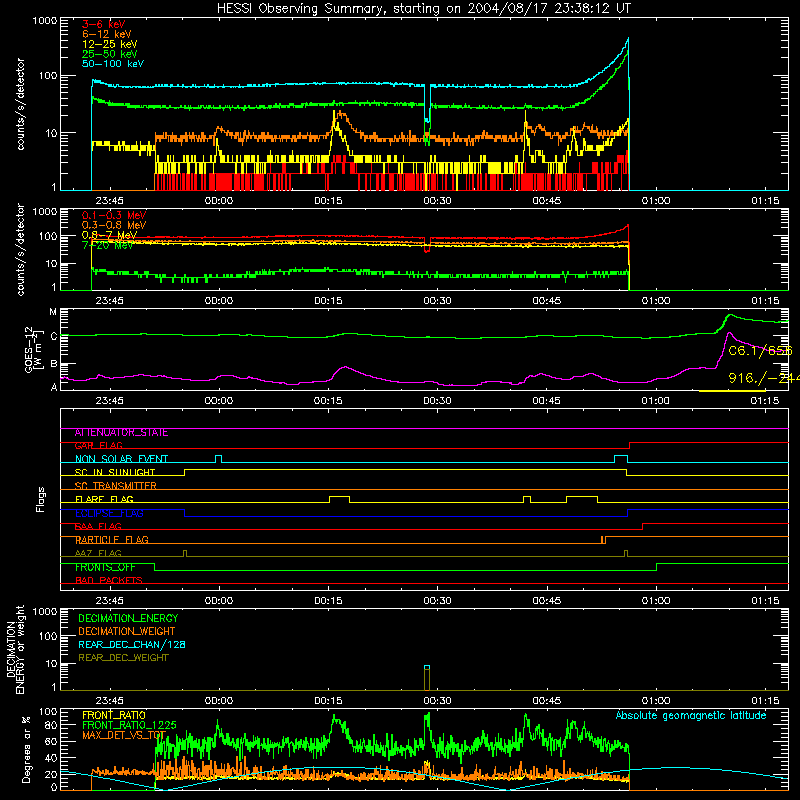Screen dimensions: 800x800
Task: Click the 0.8-7 MeV legend label
Action: point(110,235)
